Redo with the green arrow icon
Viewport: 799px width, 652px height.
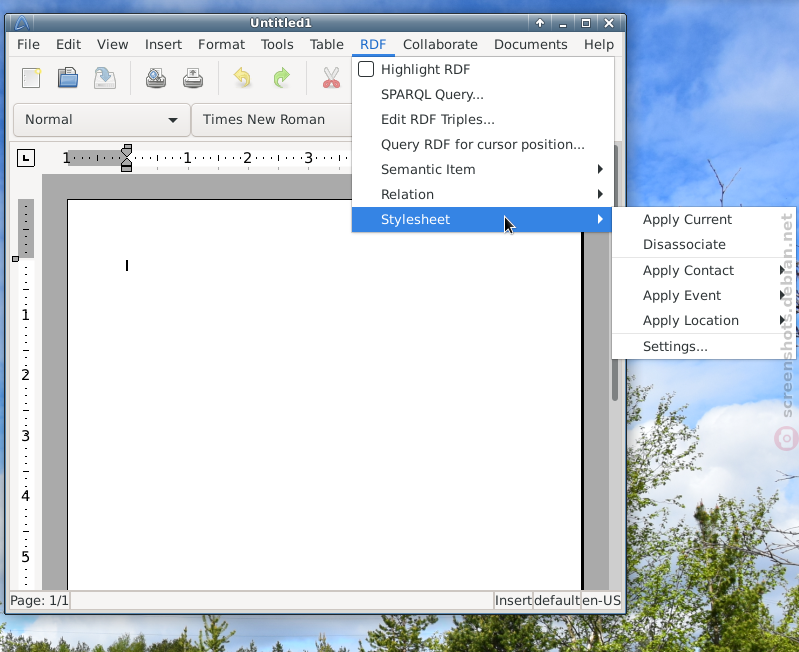[281, 78]
